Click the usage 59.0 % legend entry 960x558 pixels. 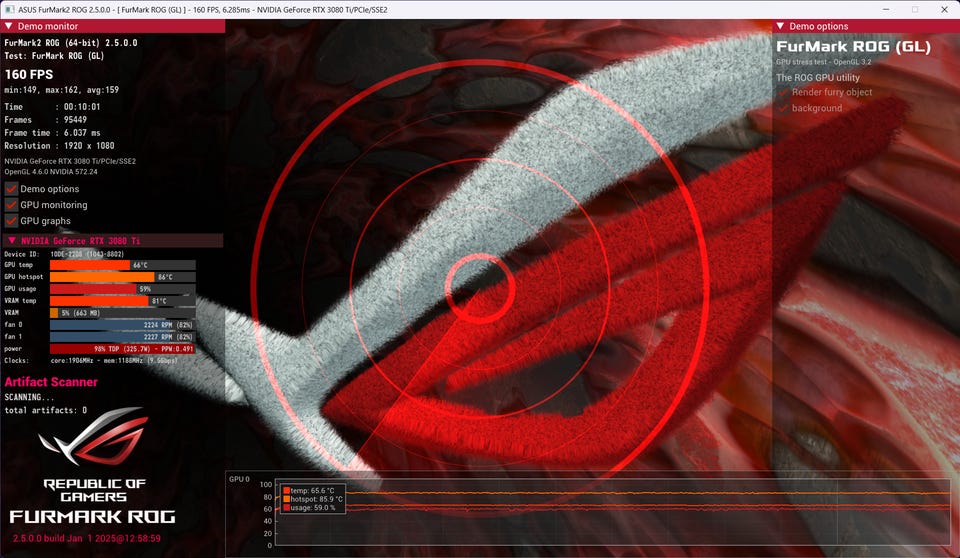coord(309,508)
